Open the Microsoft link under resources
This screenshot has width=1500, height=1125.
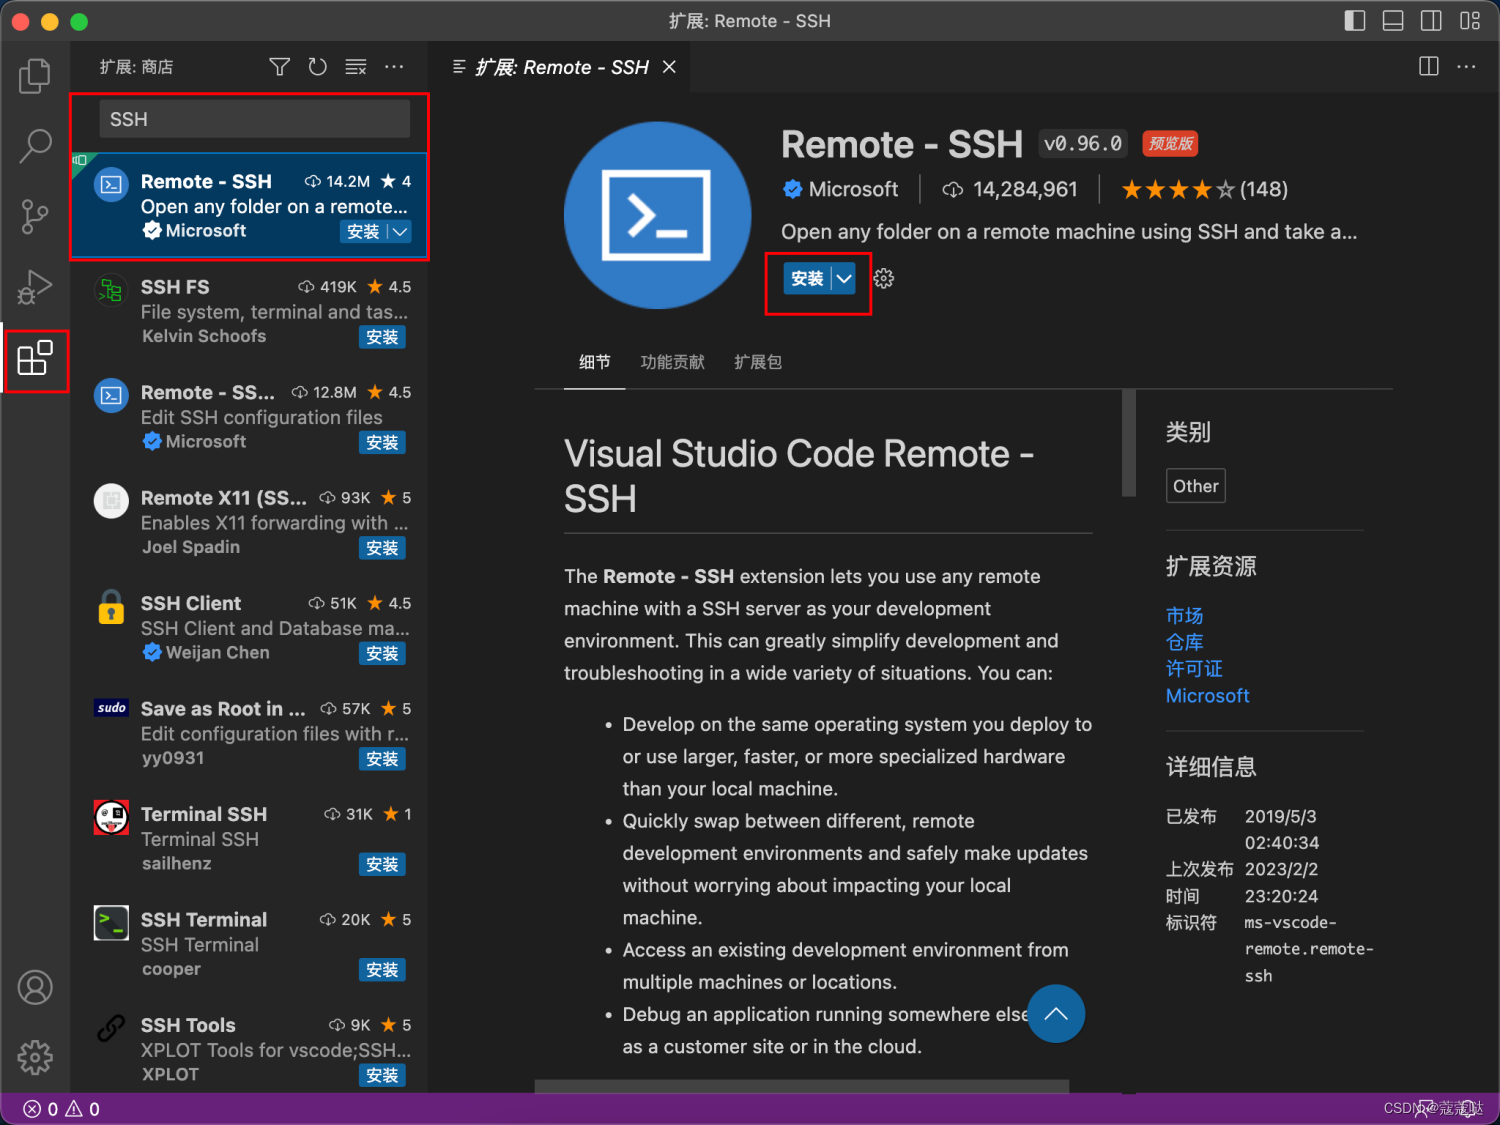[1207, 696]
